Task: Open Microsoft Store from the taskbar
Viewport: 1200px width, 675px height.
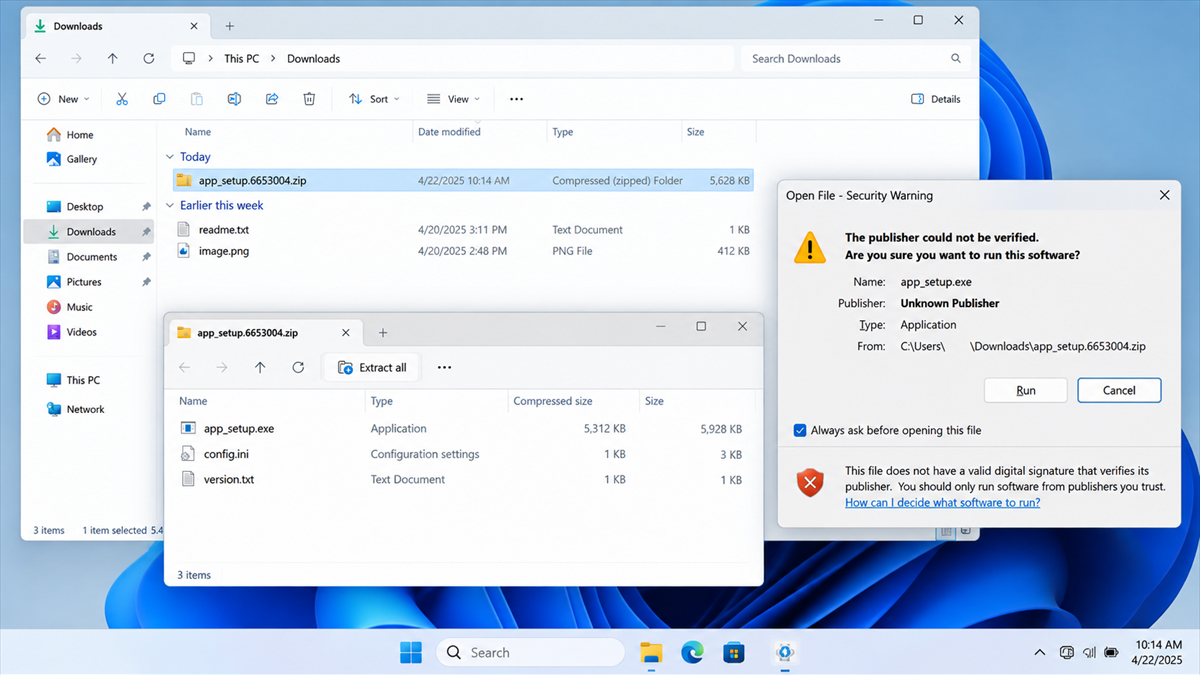Action: [734, 653]
